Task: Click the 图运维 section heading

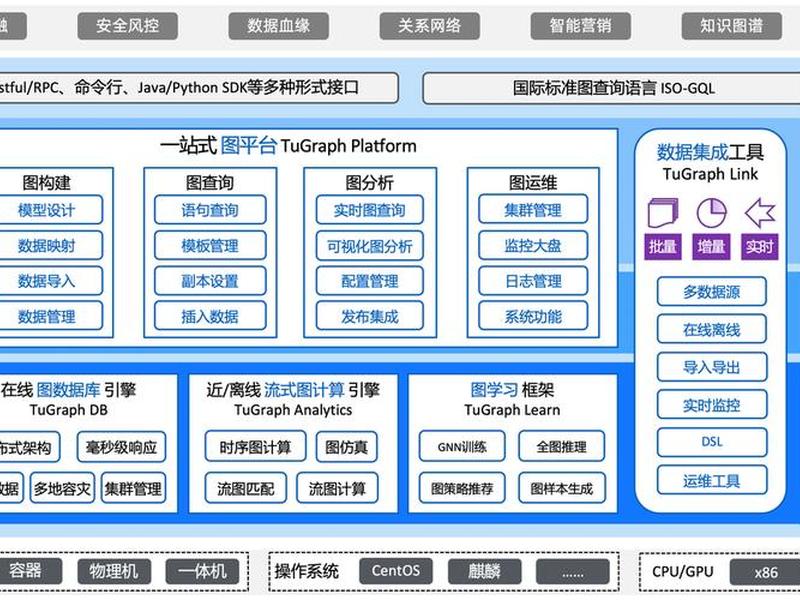Action: (x=533, y=182)
